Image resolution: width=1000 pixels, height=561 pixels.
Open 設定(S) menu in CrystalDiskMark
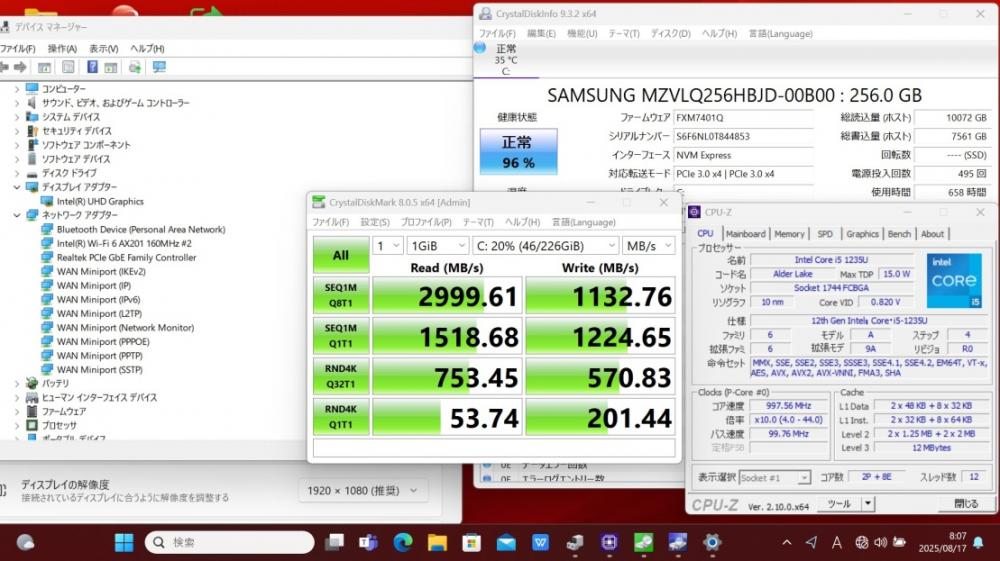[x=374, y=222]
